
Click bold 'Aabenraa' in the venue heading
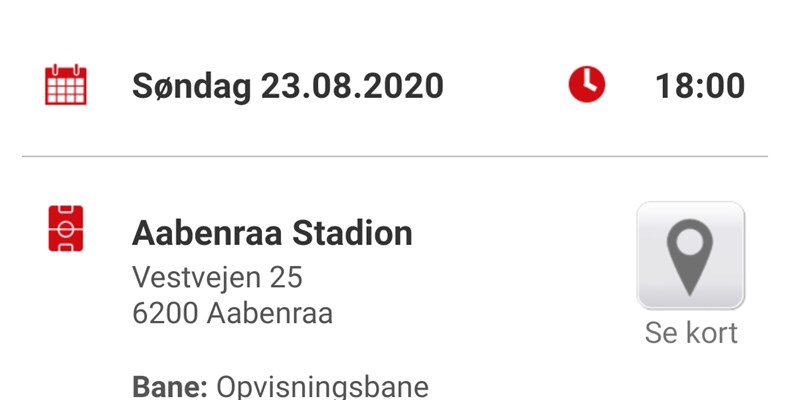pos(207,234)
